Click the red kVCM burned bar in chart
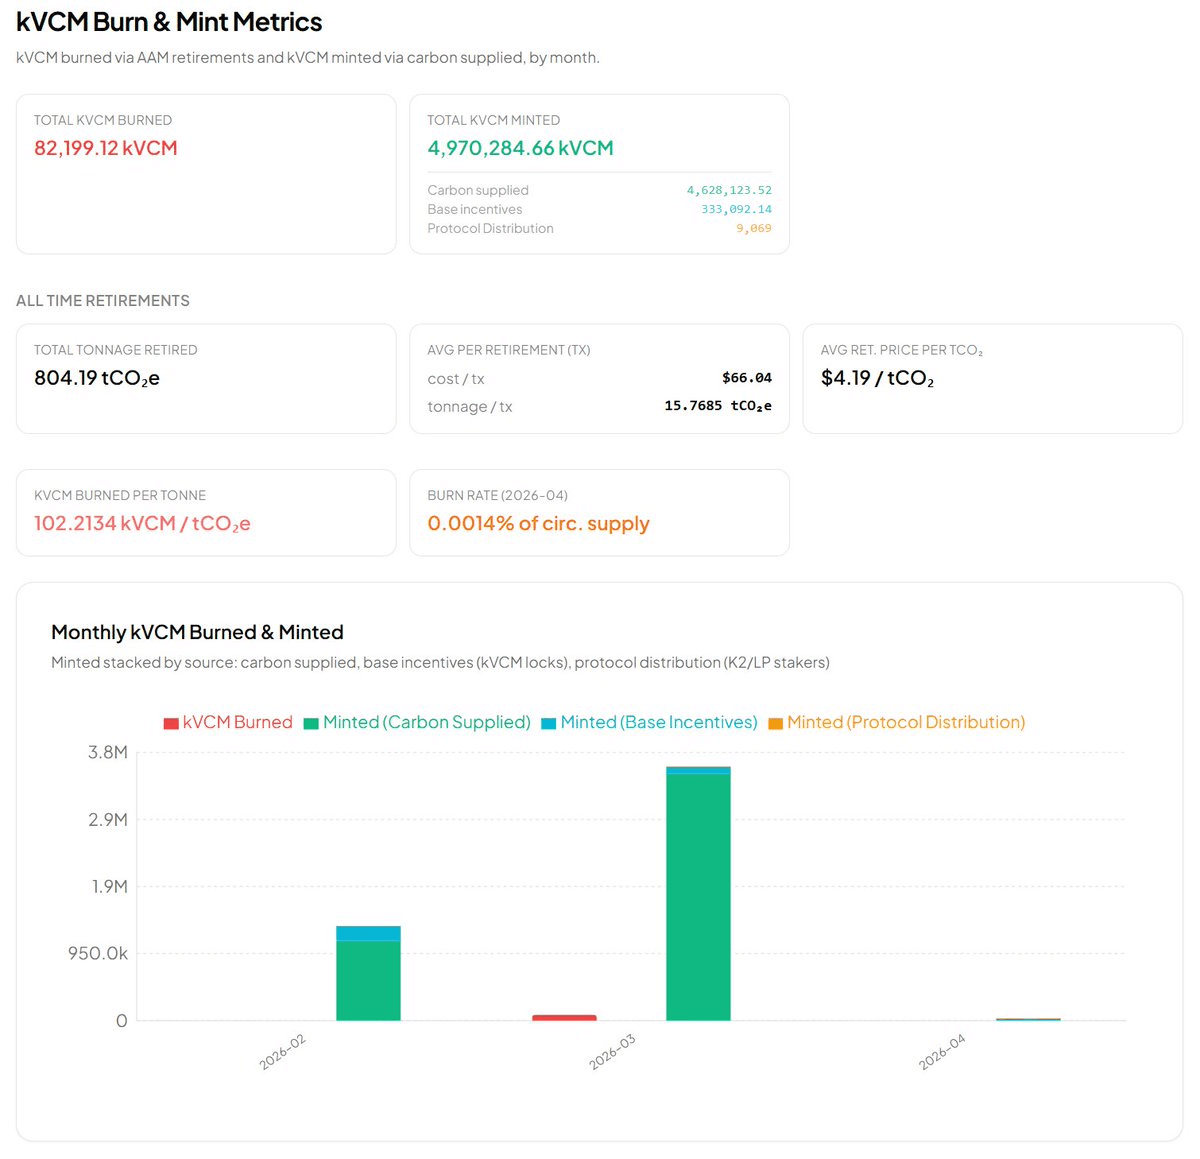Viewport: 1200px width, 1159px height. coord(564,1018)
